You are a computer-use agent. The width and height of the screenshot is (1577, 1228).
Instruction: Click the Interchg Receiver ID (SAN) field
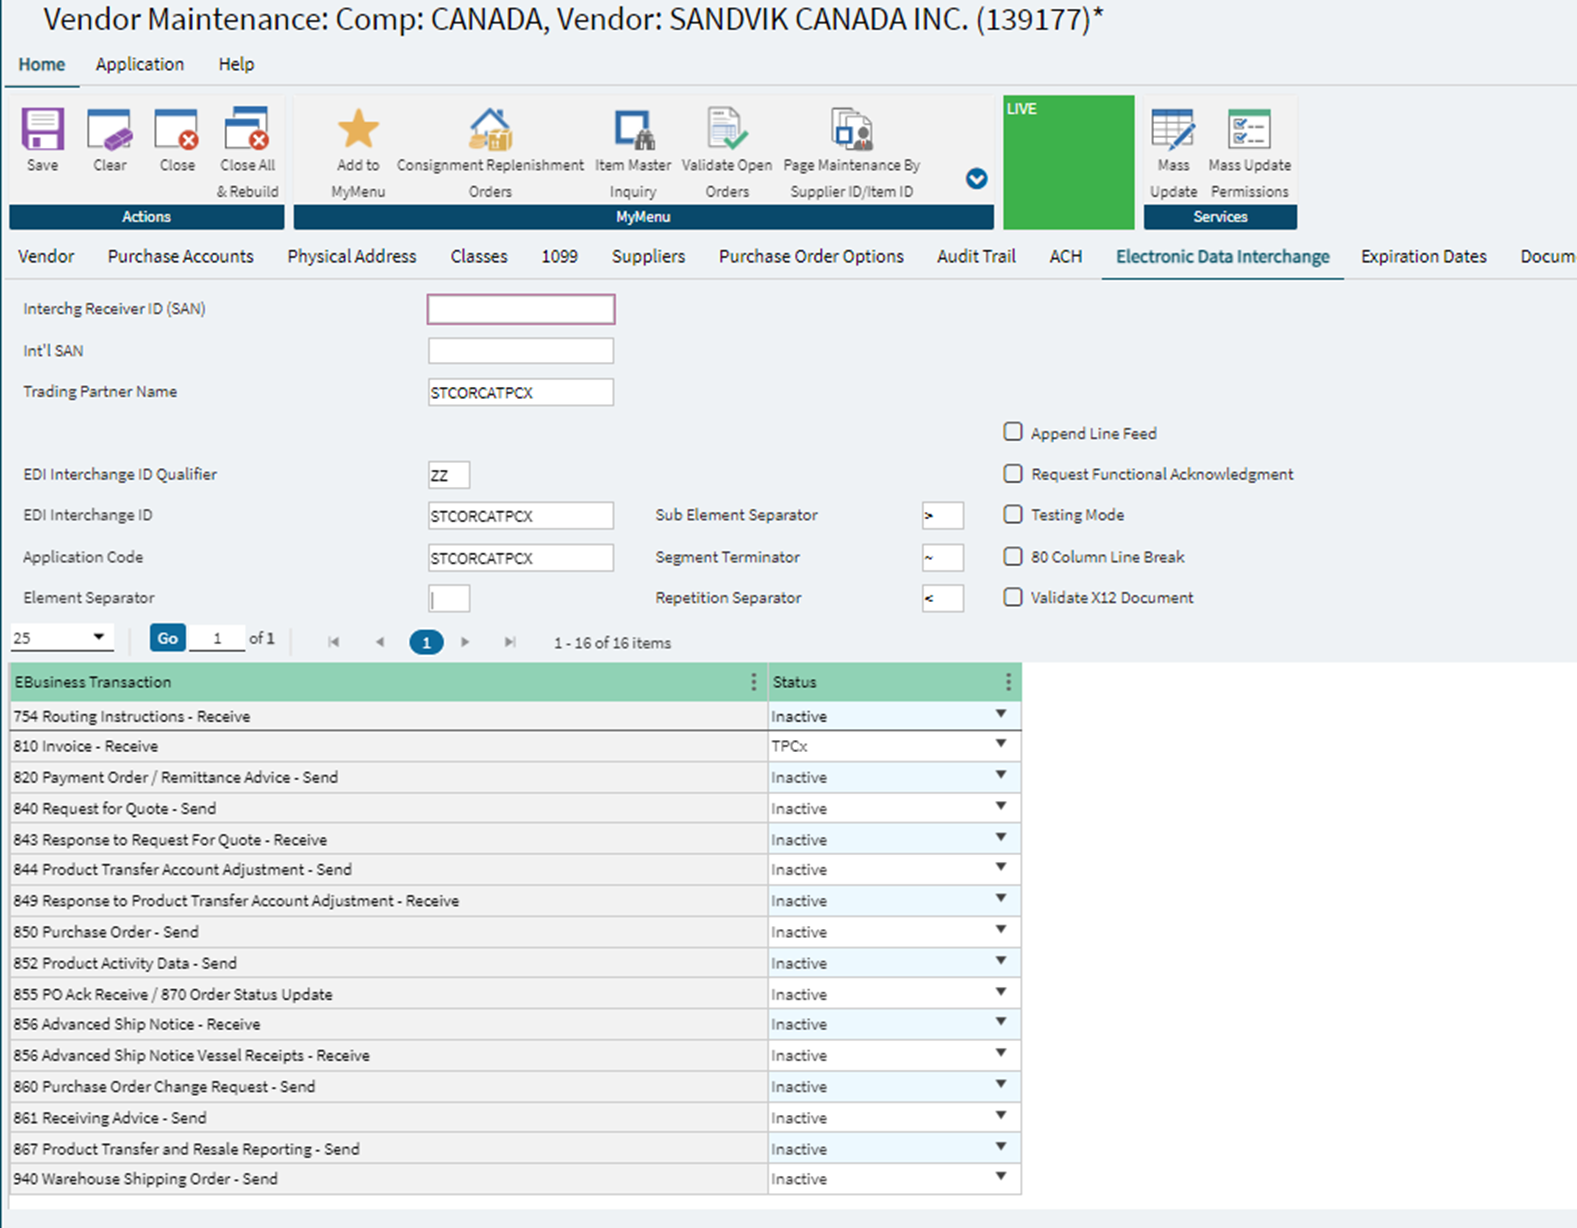tap(521, 309)
